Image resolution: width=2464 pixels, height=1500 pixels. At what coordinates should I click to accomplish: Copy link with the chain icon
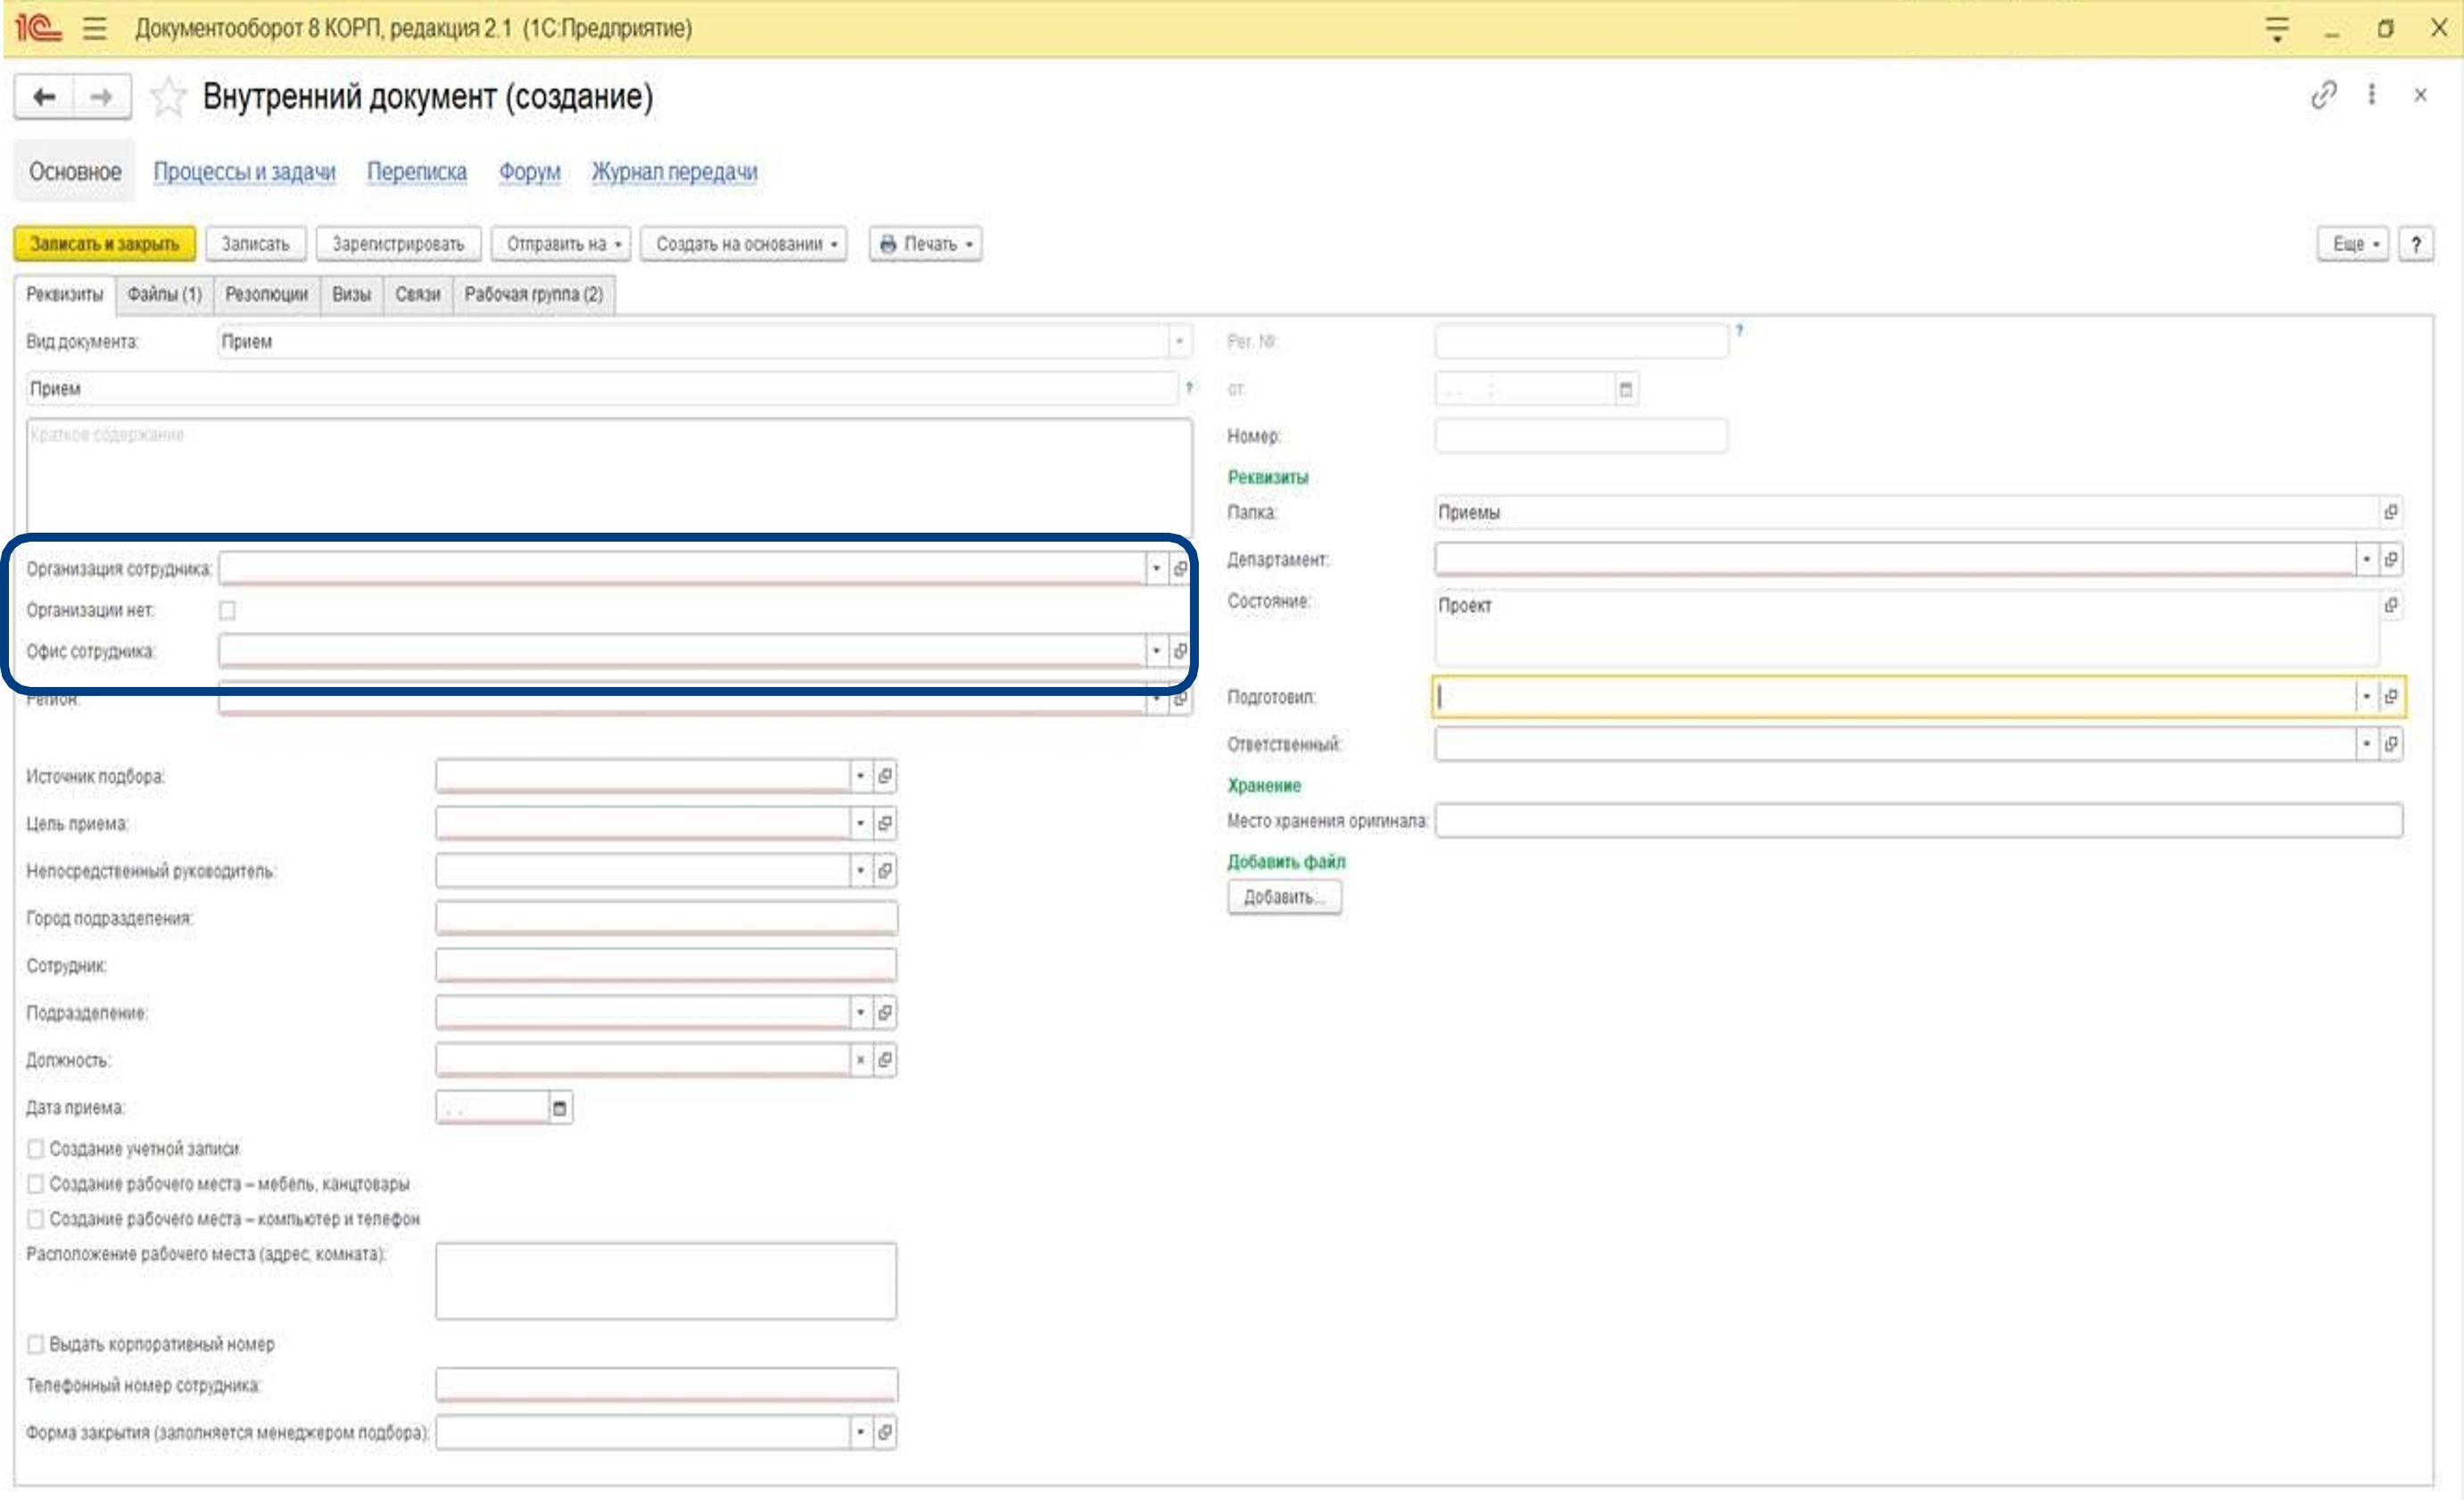[2323, 95]
